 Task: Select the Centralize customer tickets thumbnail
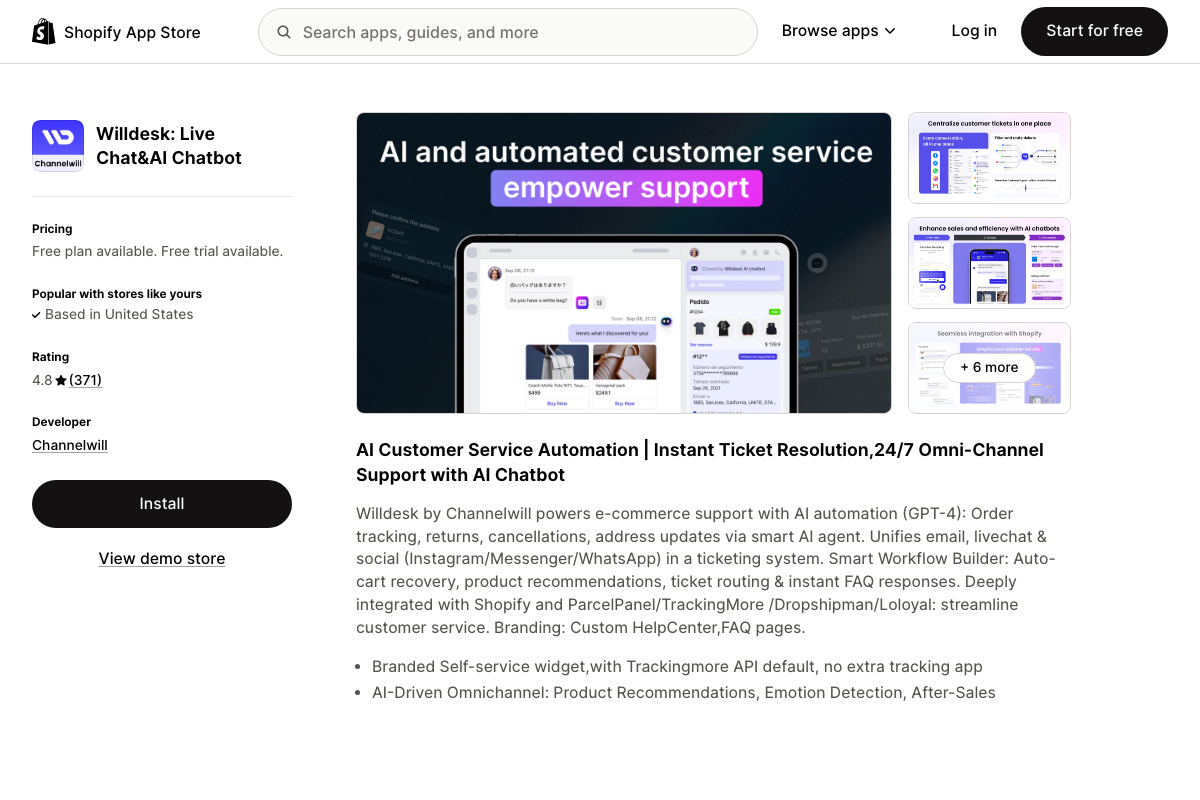click(989, 158)
